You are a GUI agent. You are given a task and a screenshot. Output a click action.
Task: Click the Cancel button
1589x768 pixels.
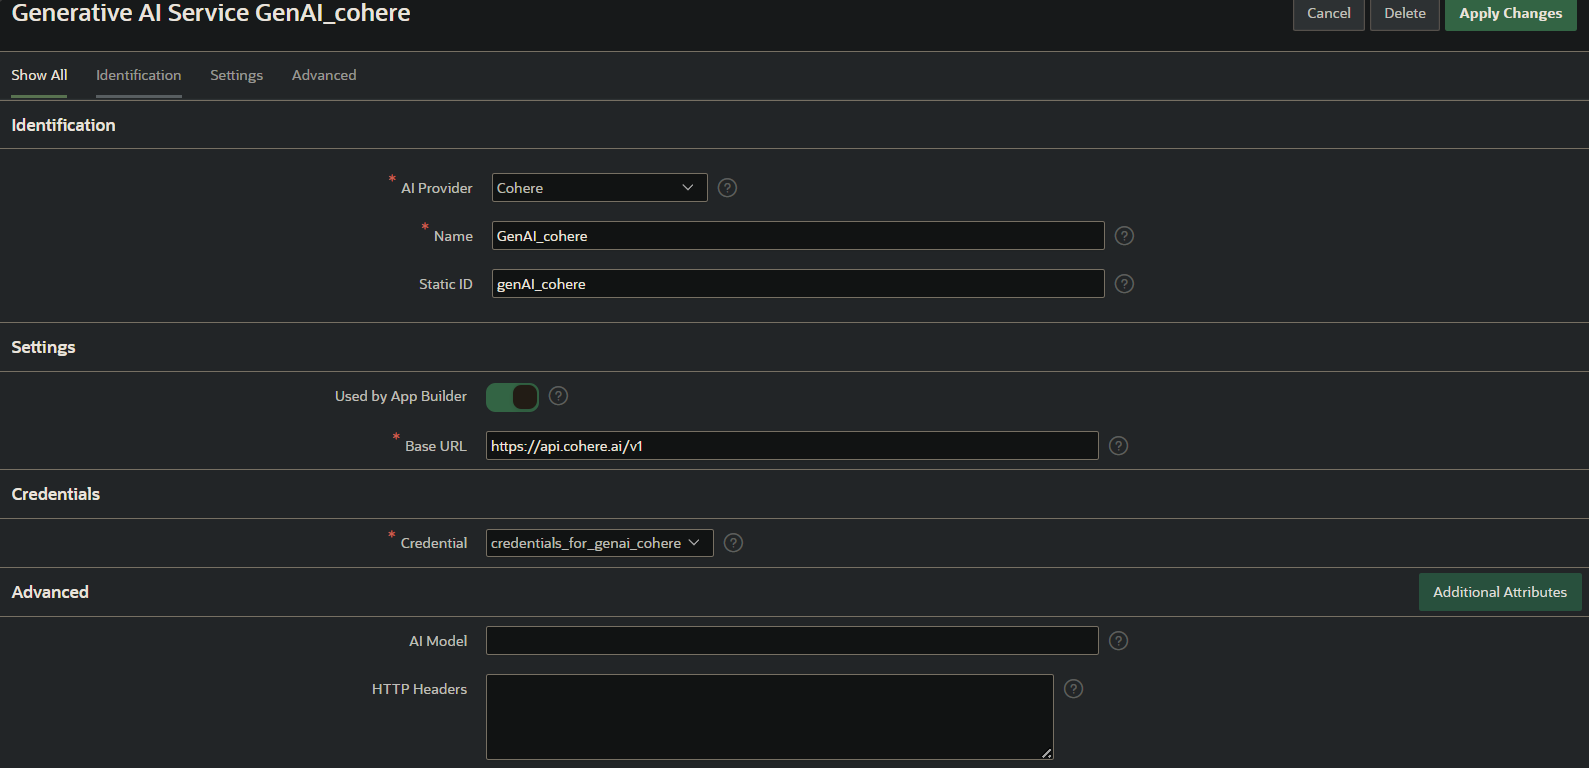1329,14
